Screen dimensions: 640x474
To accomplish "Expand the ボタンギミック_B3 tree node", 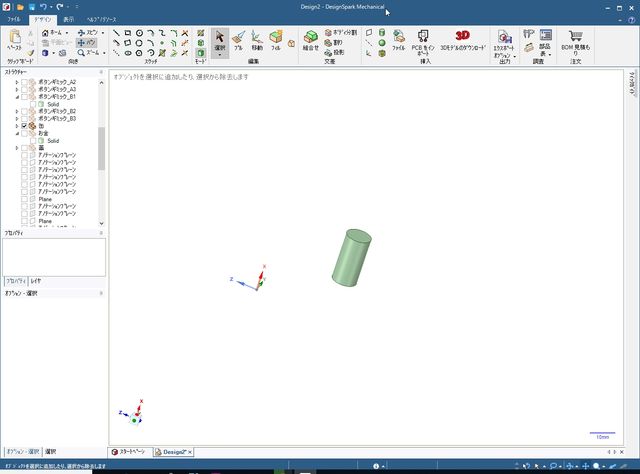I will pos(17,119).
